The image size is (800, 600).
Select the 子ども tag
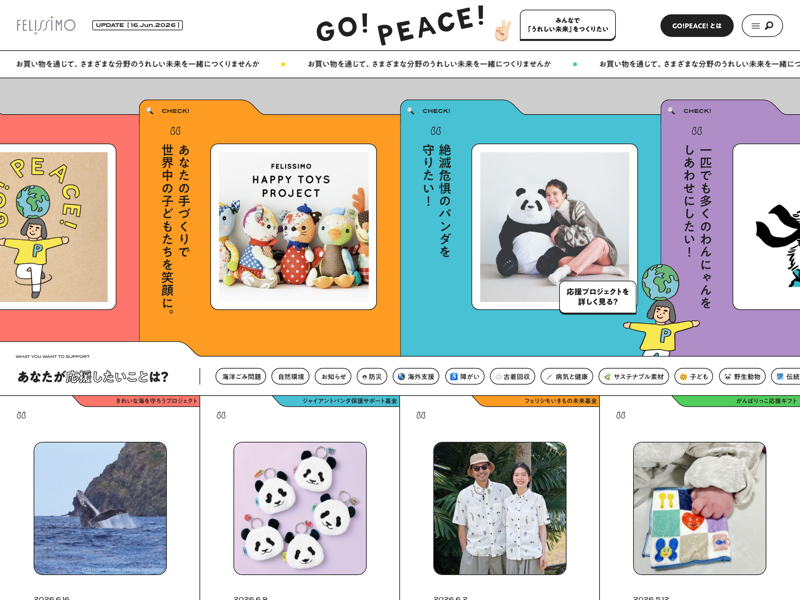click(x=694, y=377)
